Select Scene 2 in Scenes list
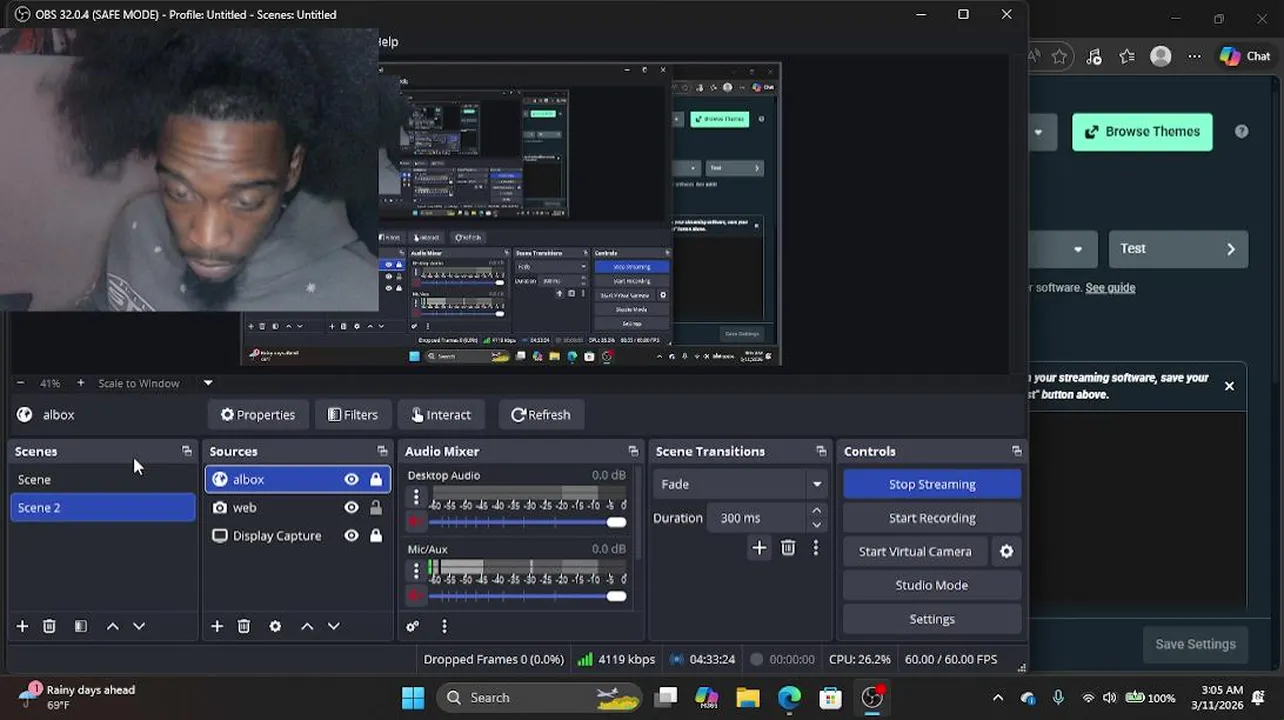Viewport: 1284px width, 720px height. coord(103,507)
